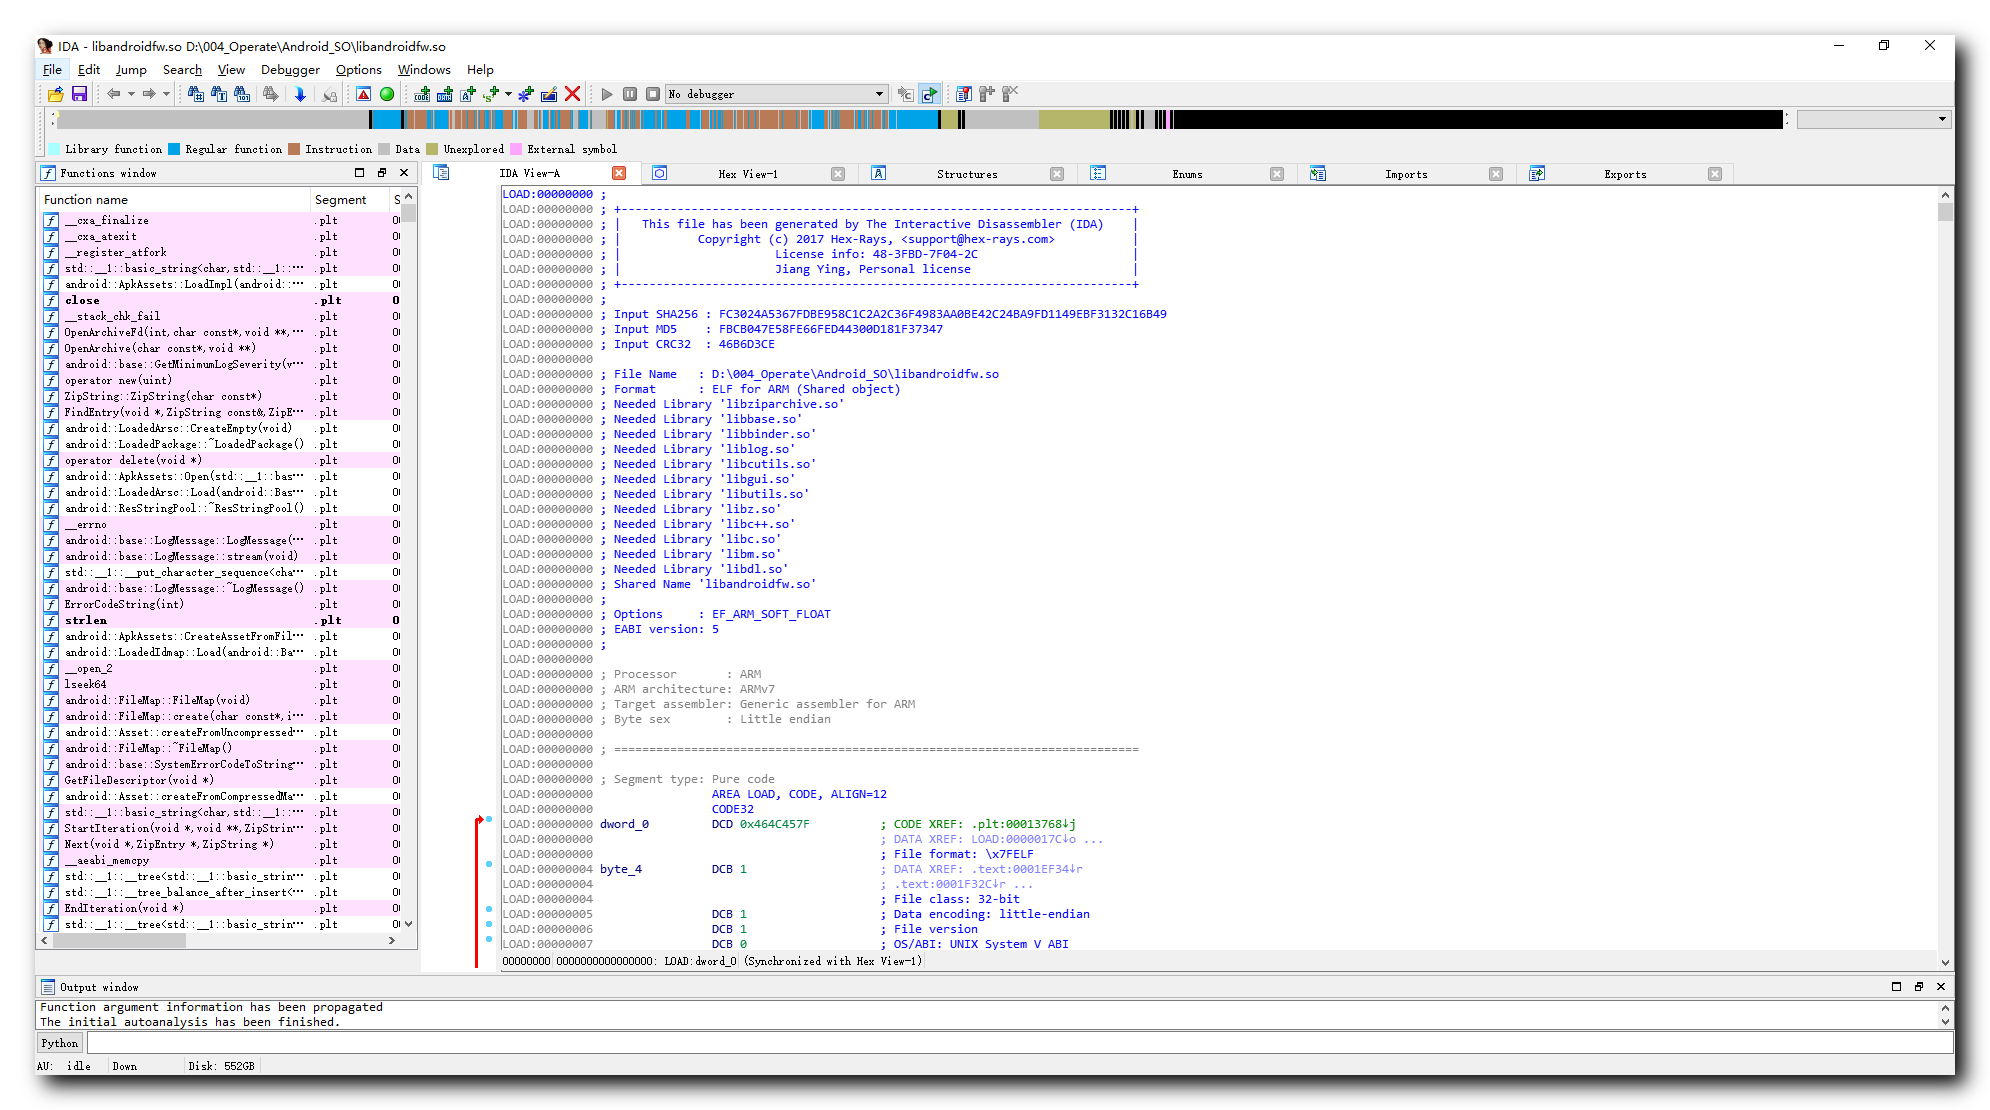Click the Run/Play debugger button
1990x1110 pixels.
click(605, 93)
